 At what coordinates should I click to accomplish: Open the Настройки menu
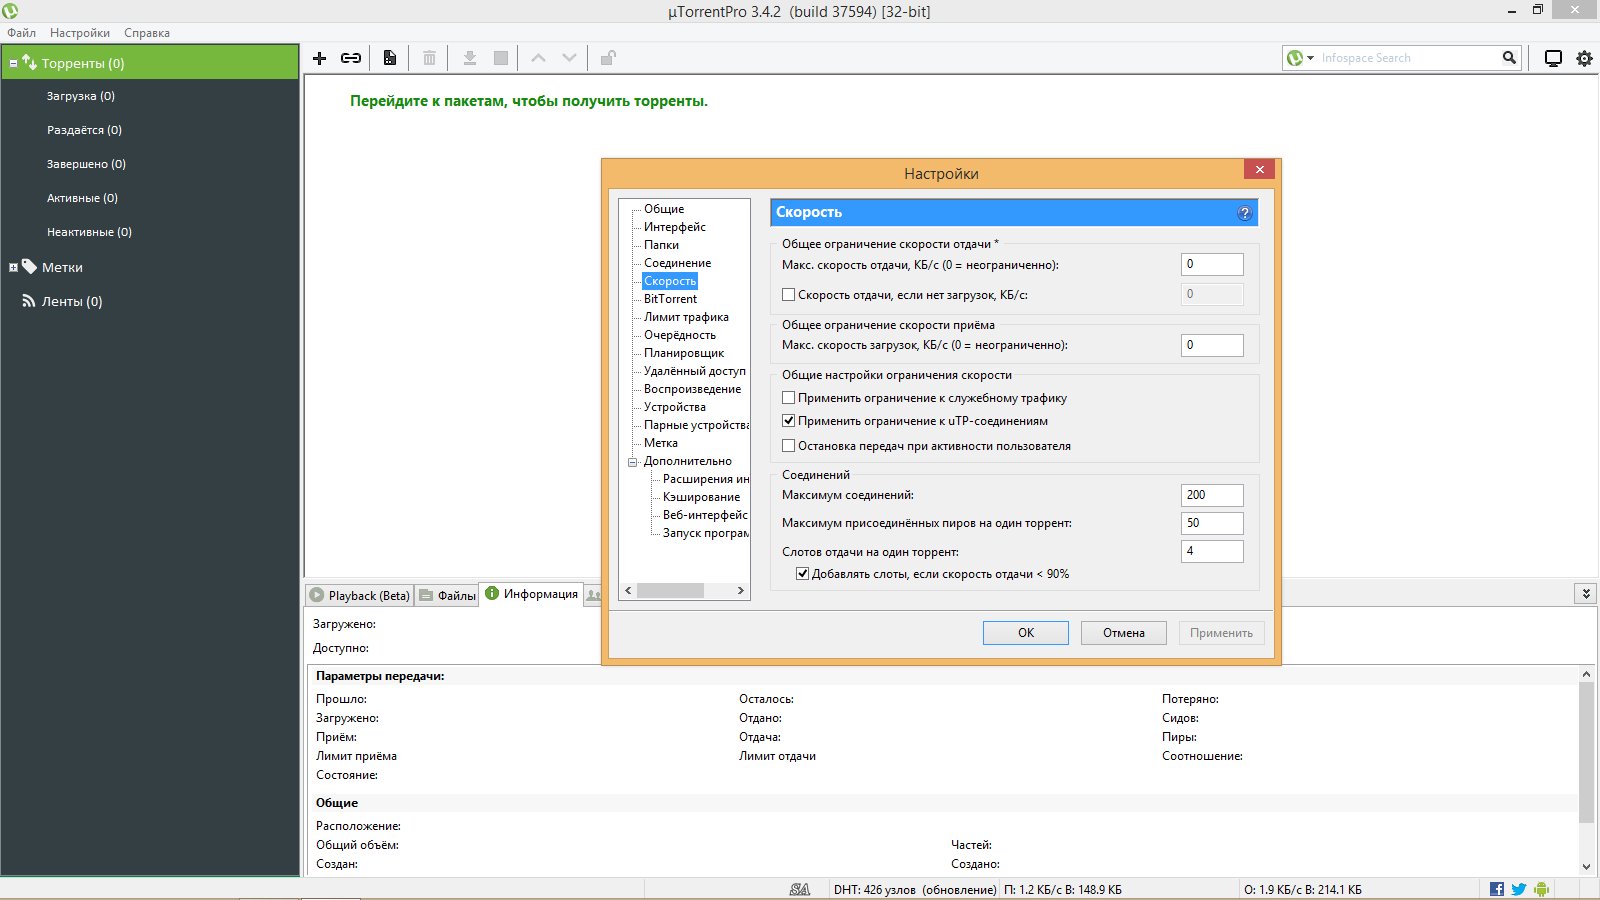[80, 33]
